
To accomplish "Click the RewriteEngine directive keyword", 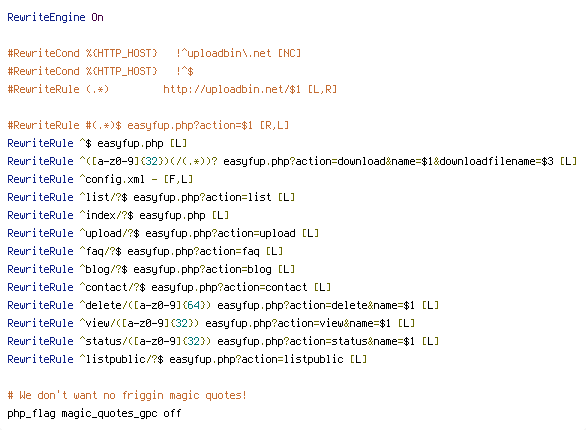I will tap(46, 18).
